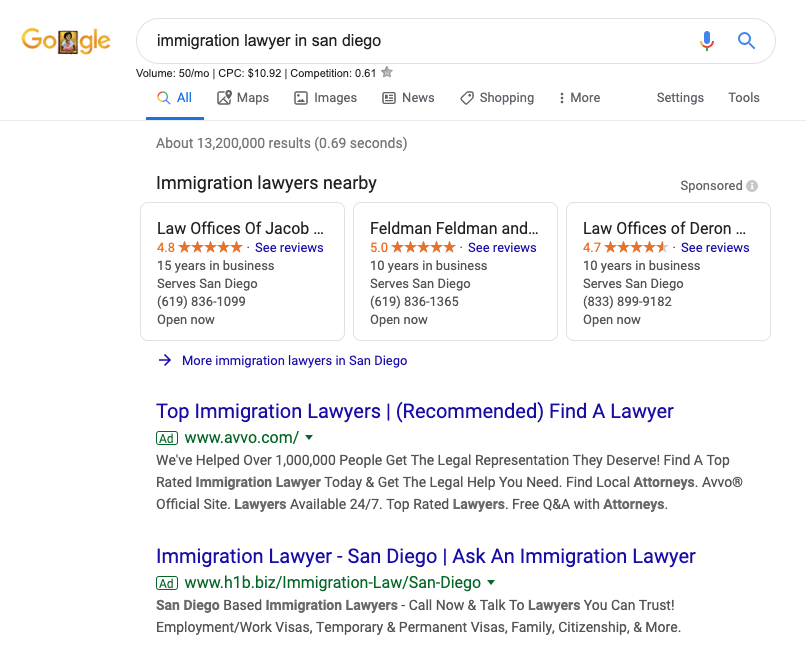806x659 pixels.
Task: Open Feldman Feldman and... listing
Action: point(454,228)
